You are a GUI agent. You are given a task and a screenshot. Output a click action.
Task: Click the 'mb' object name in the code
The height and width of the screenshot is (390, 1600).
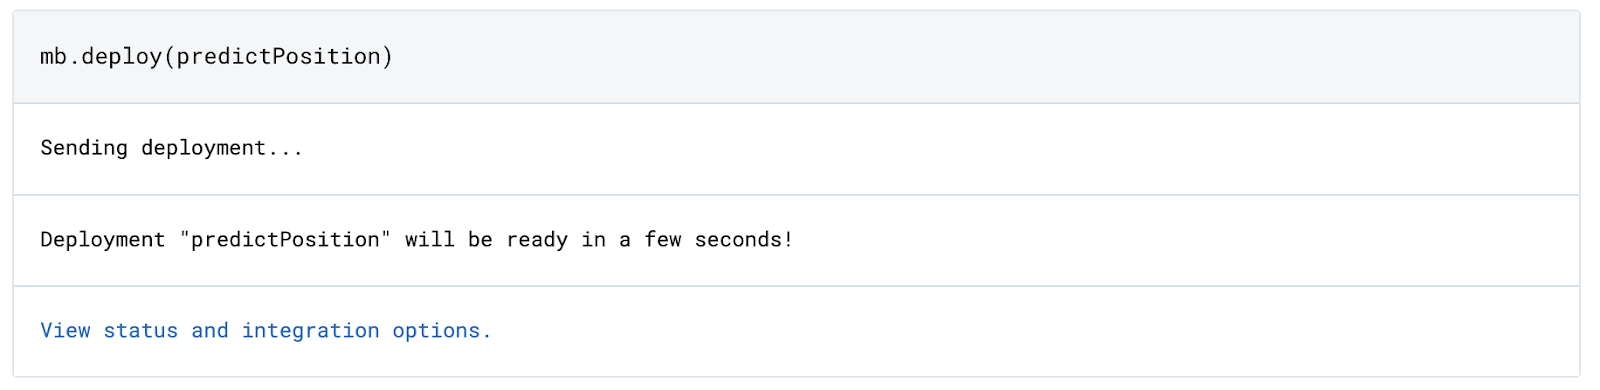point(53,57)
